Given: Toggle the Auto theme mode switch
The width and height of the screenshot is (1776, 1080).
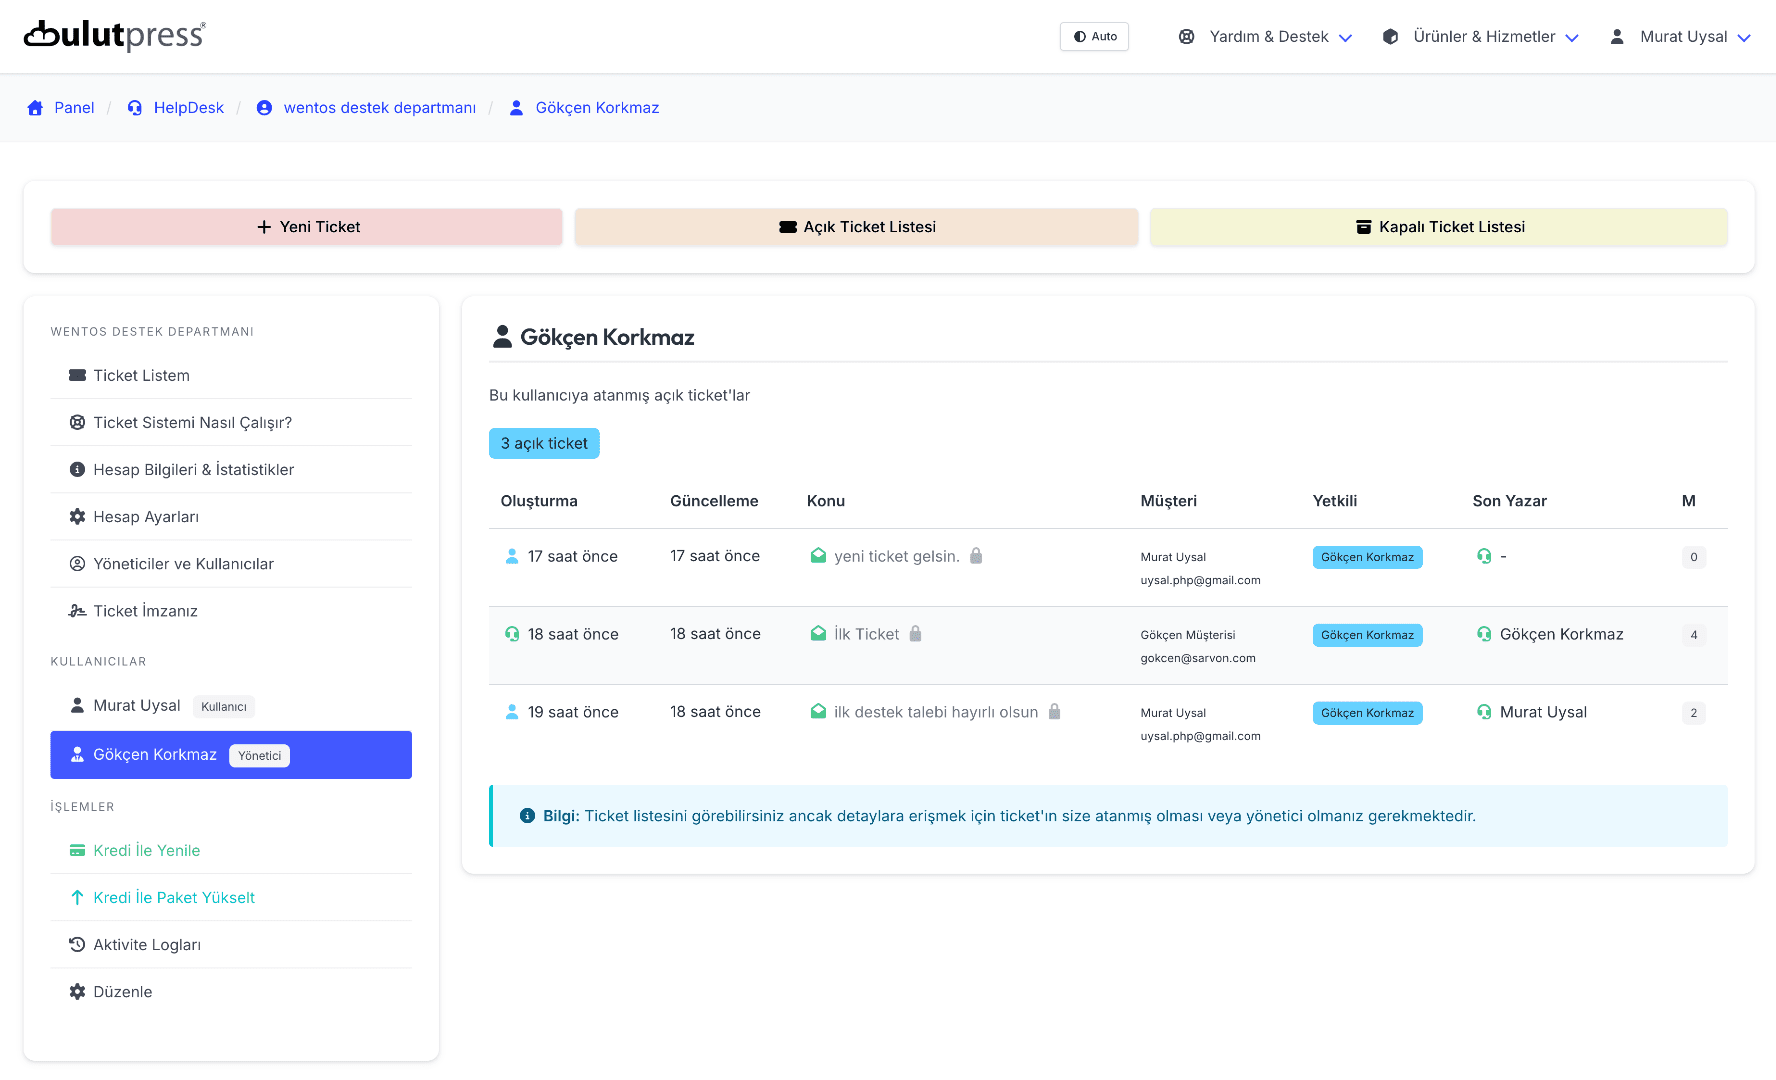Looking at the screenshot, I should [1094, 37].
